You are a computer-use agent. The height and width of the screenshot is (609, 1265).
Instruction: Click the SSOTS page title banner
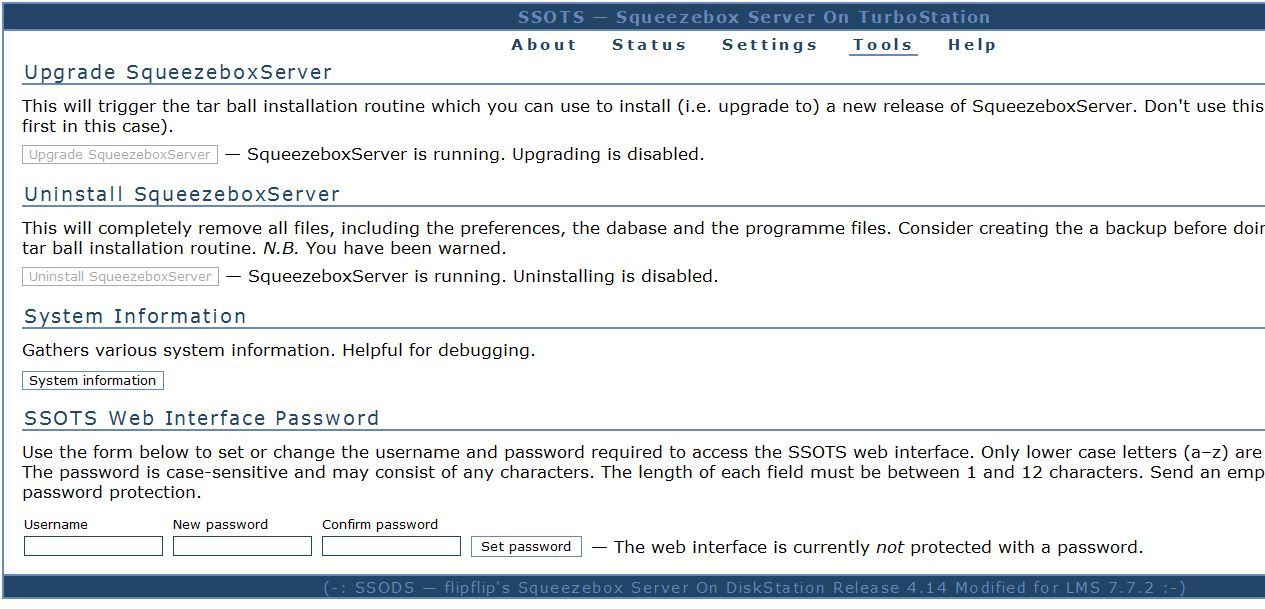coord(754,17)
